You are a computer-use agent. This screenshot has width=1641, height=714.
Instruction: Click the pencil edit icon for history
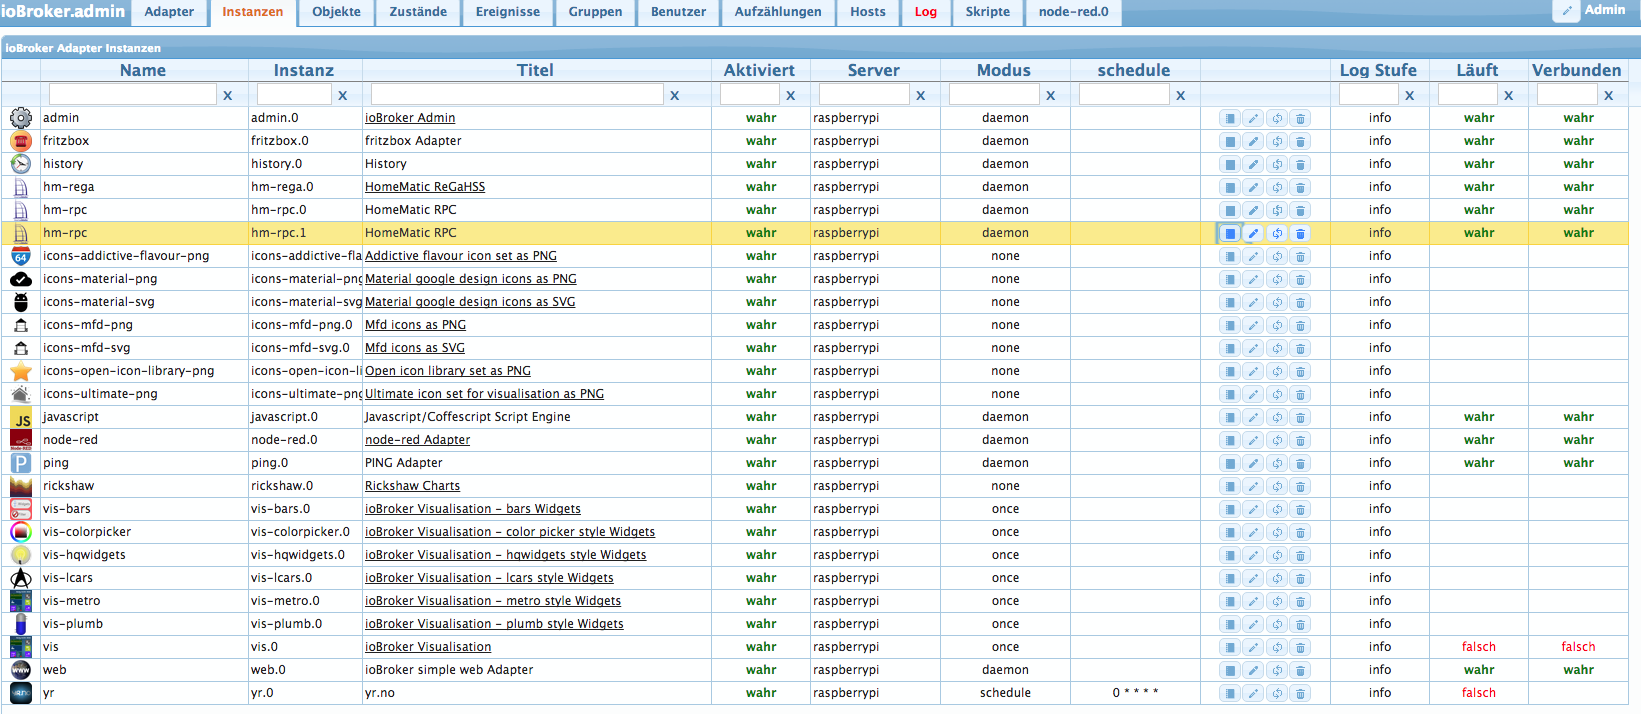(1253, 164)
